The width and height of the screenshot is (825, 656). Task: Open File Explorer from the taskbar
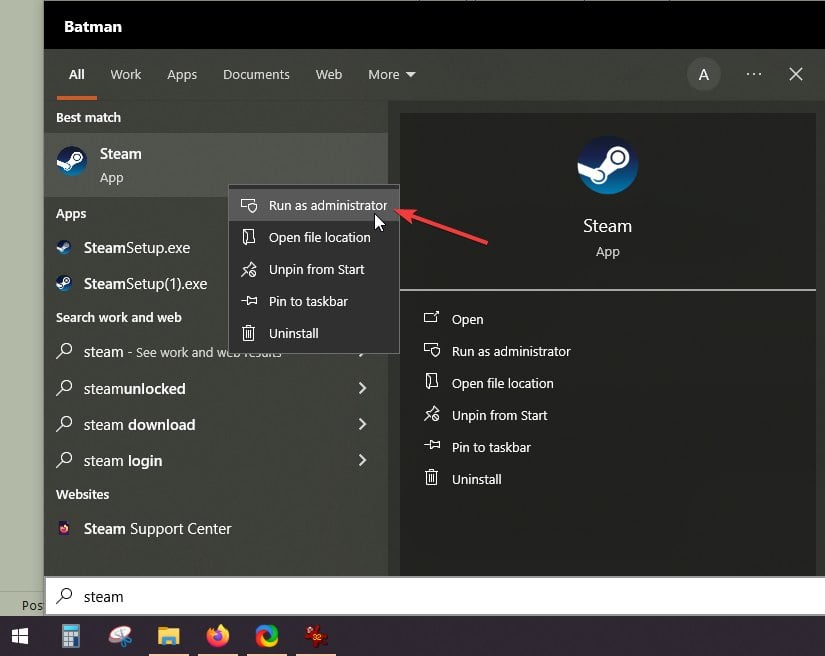click(x=169, y=636)
